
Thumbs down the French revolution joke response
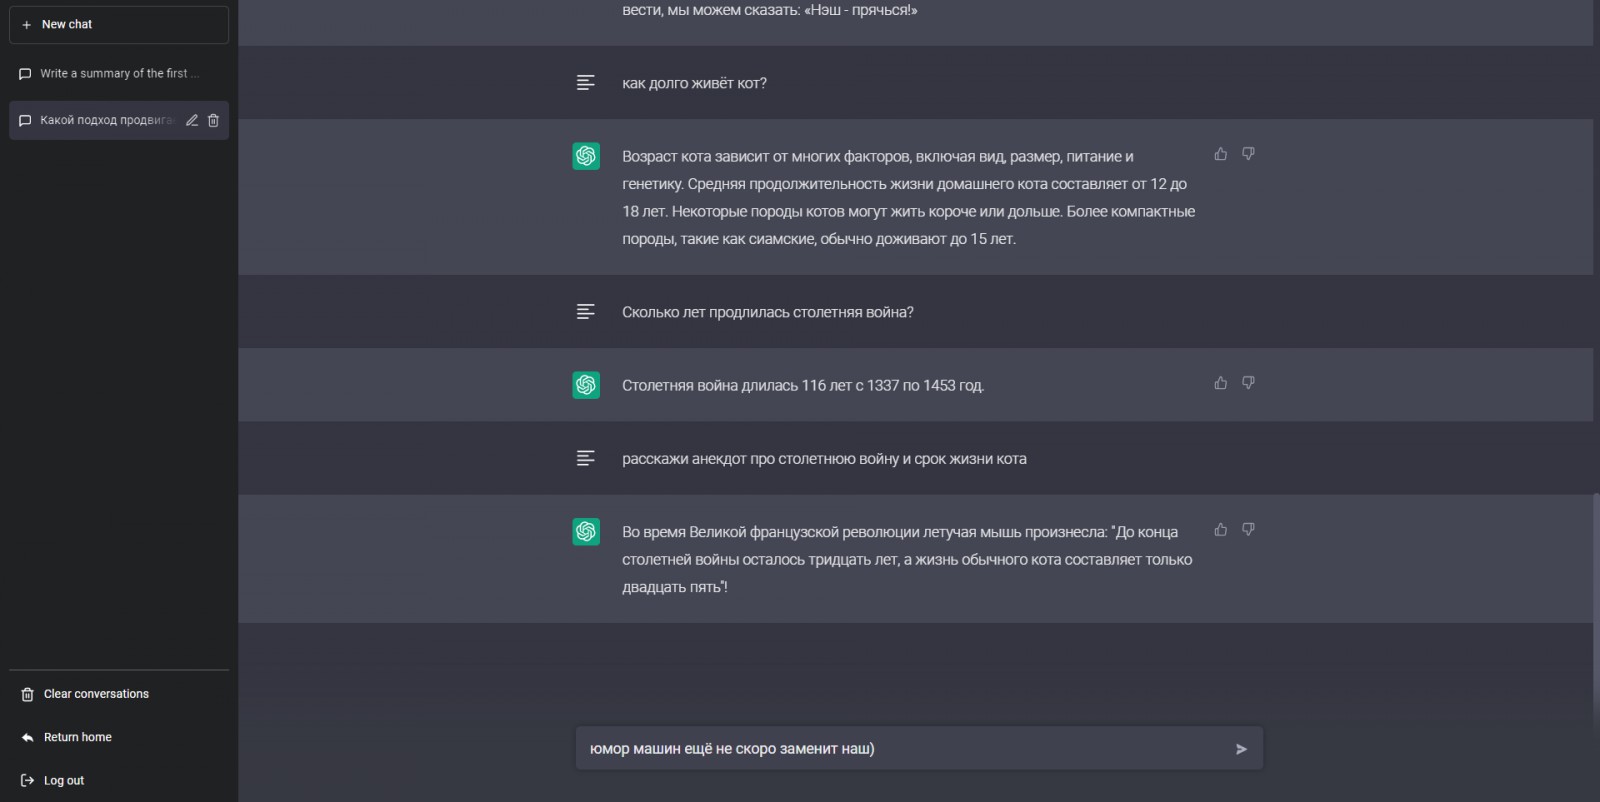[x=1248, y=530]
